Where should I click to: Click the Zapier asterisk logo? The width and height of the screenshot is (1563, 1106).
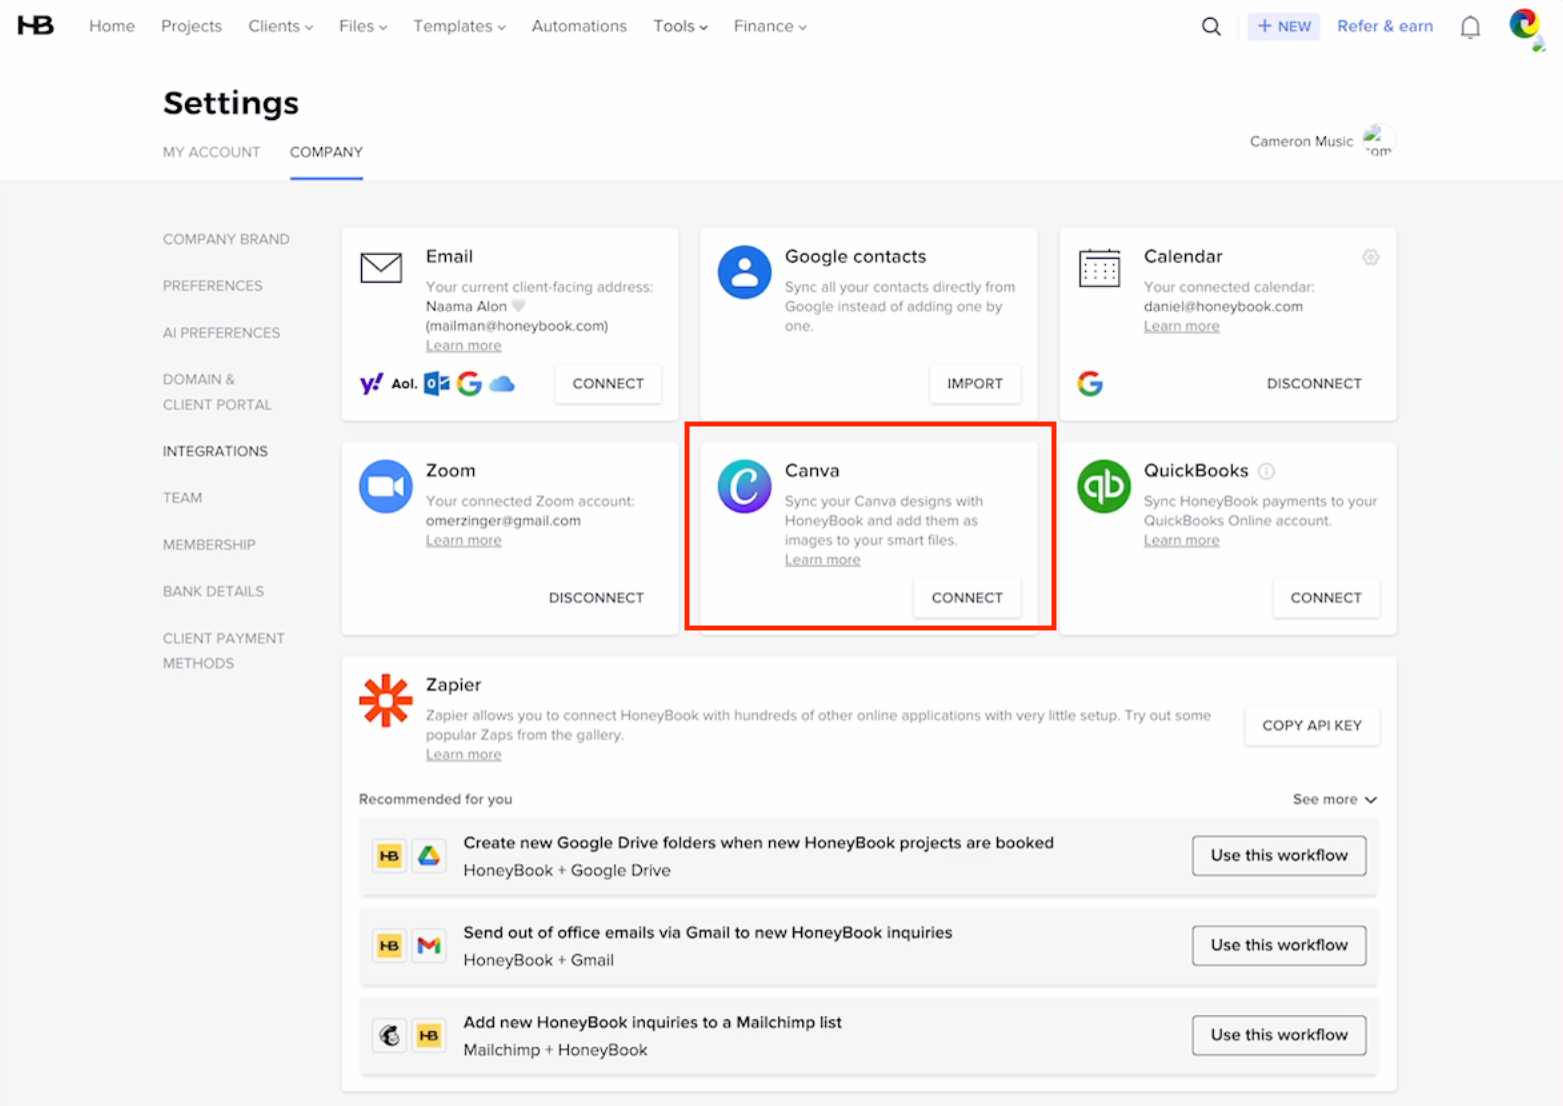pyautogui.click(x=385, y=700)
